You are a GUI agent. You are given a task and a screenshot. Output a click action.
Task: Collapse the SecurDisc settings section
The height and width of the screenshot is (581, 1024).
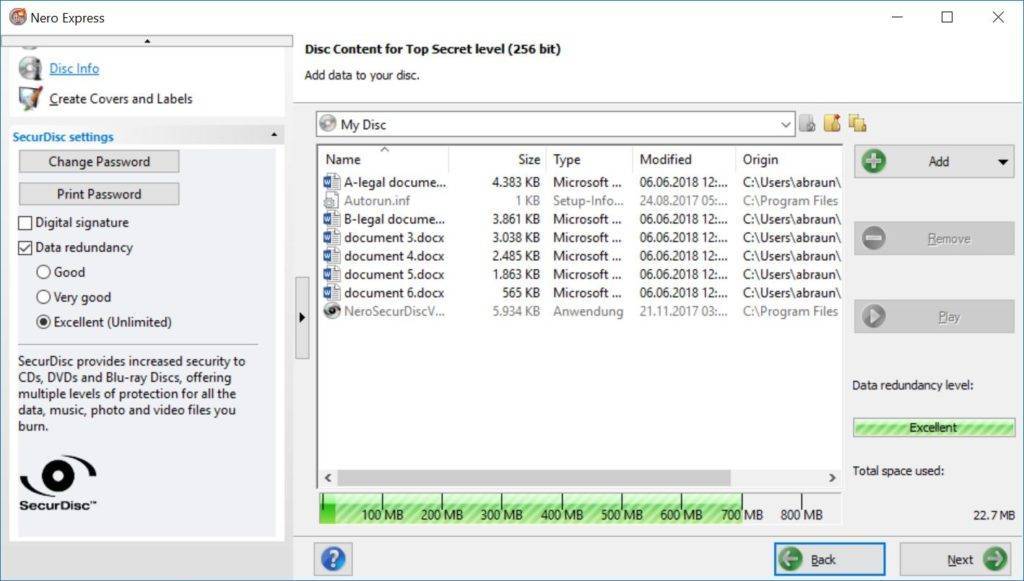tap(274, 136)
